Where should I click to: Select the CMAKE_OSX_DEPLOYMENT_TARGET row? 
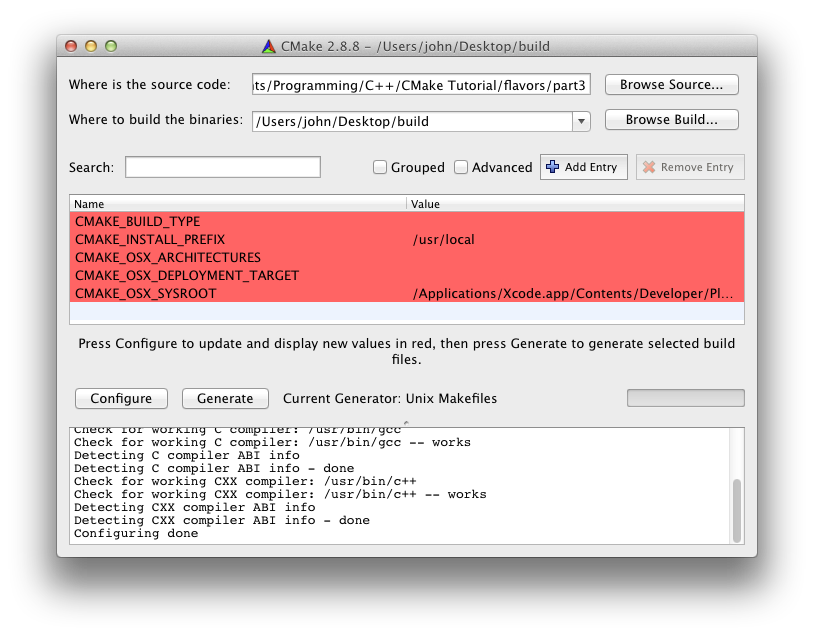tap(406, 275)
